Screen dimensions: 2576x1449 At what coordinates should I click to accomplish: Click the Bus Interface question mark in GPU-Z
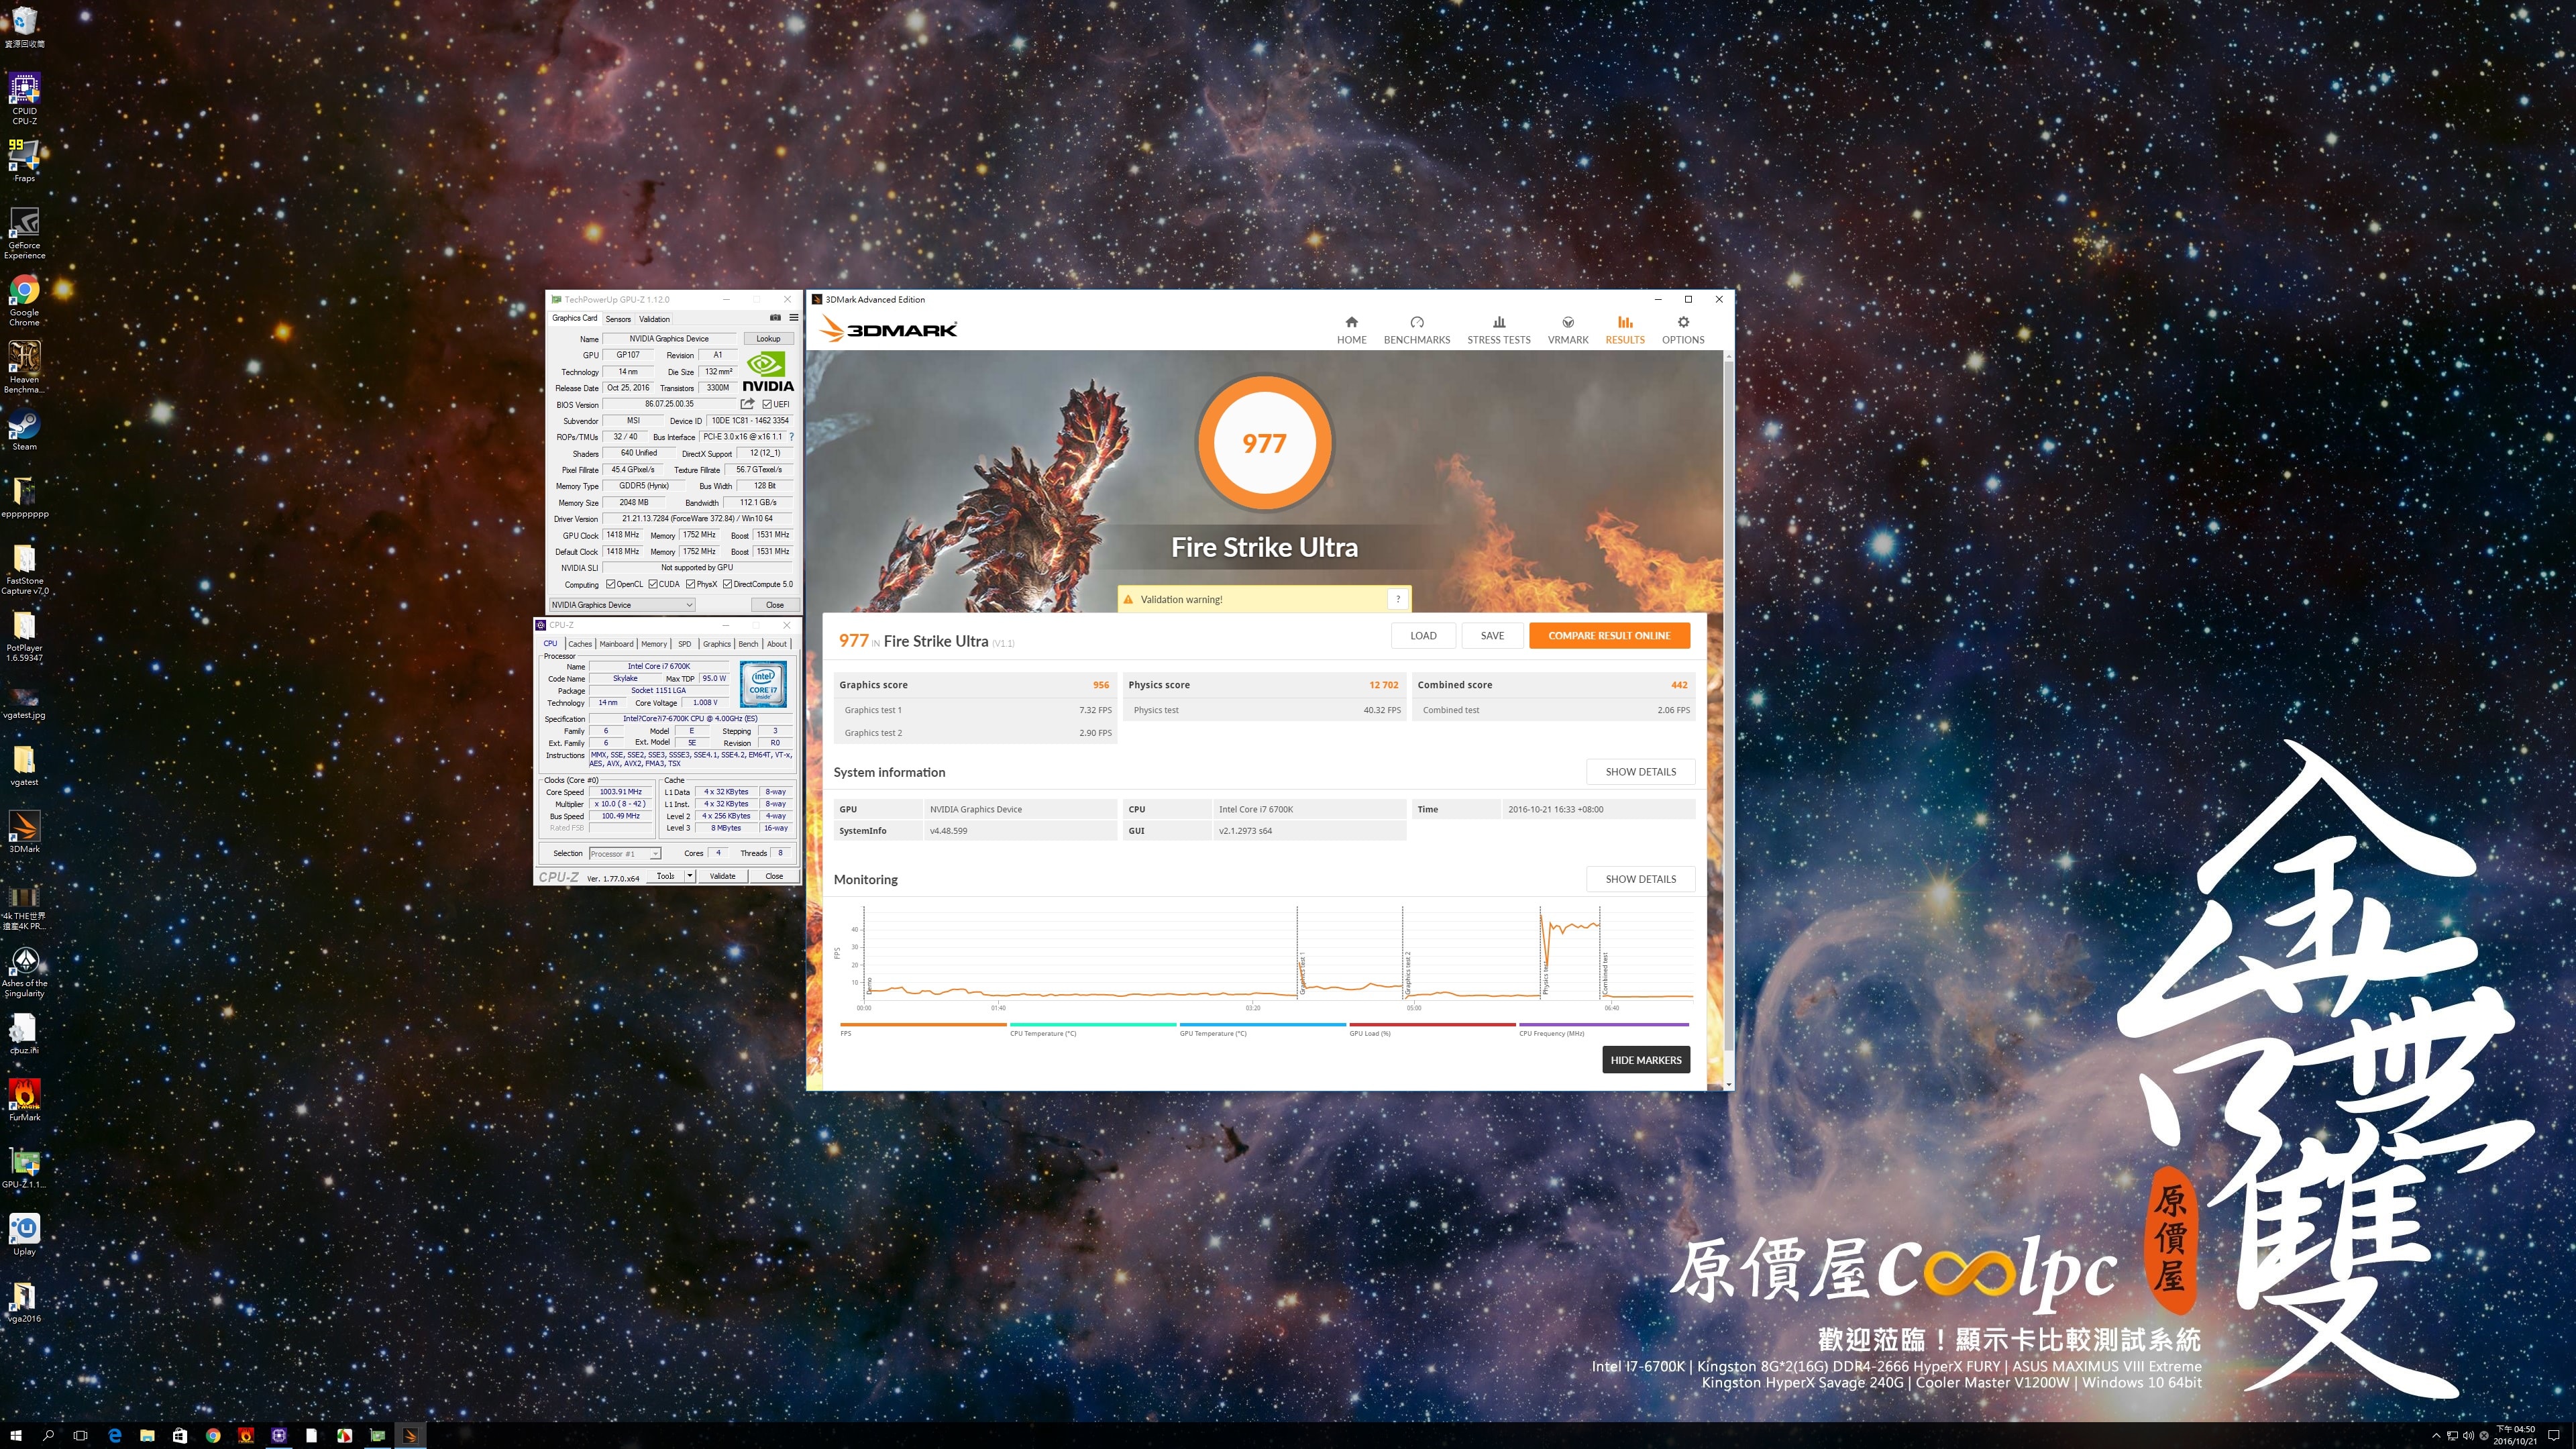pyautogui.click(x=792, y=437)
